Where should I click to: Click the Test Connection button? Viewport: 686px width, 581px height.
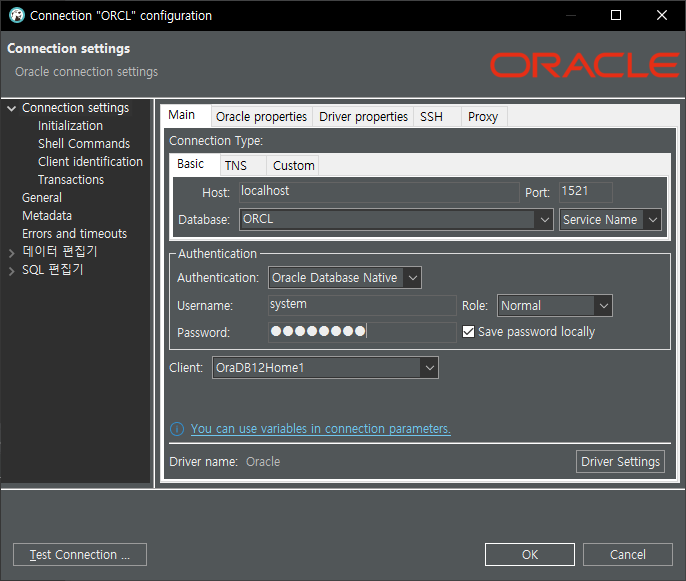tap(80, 555)
